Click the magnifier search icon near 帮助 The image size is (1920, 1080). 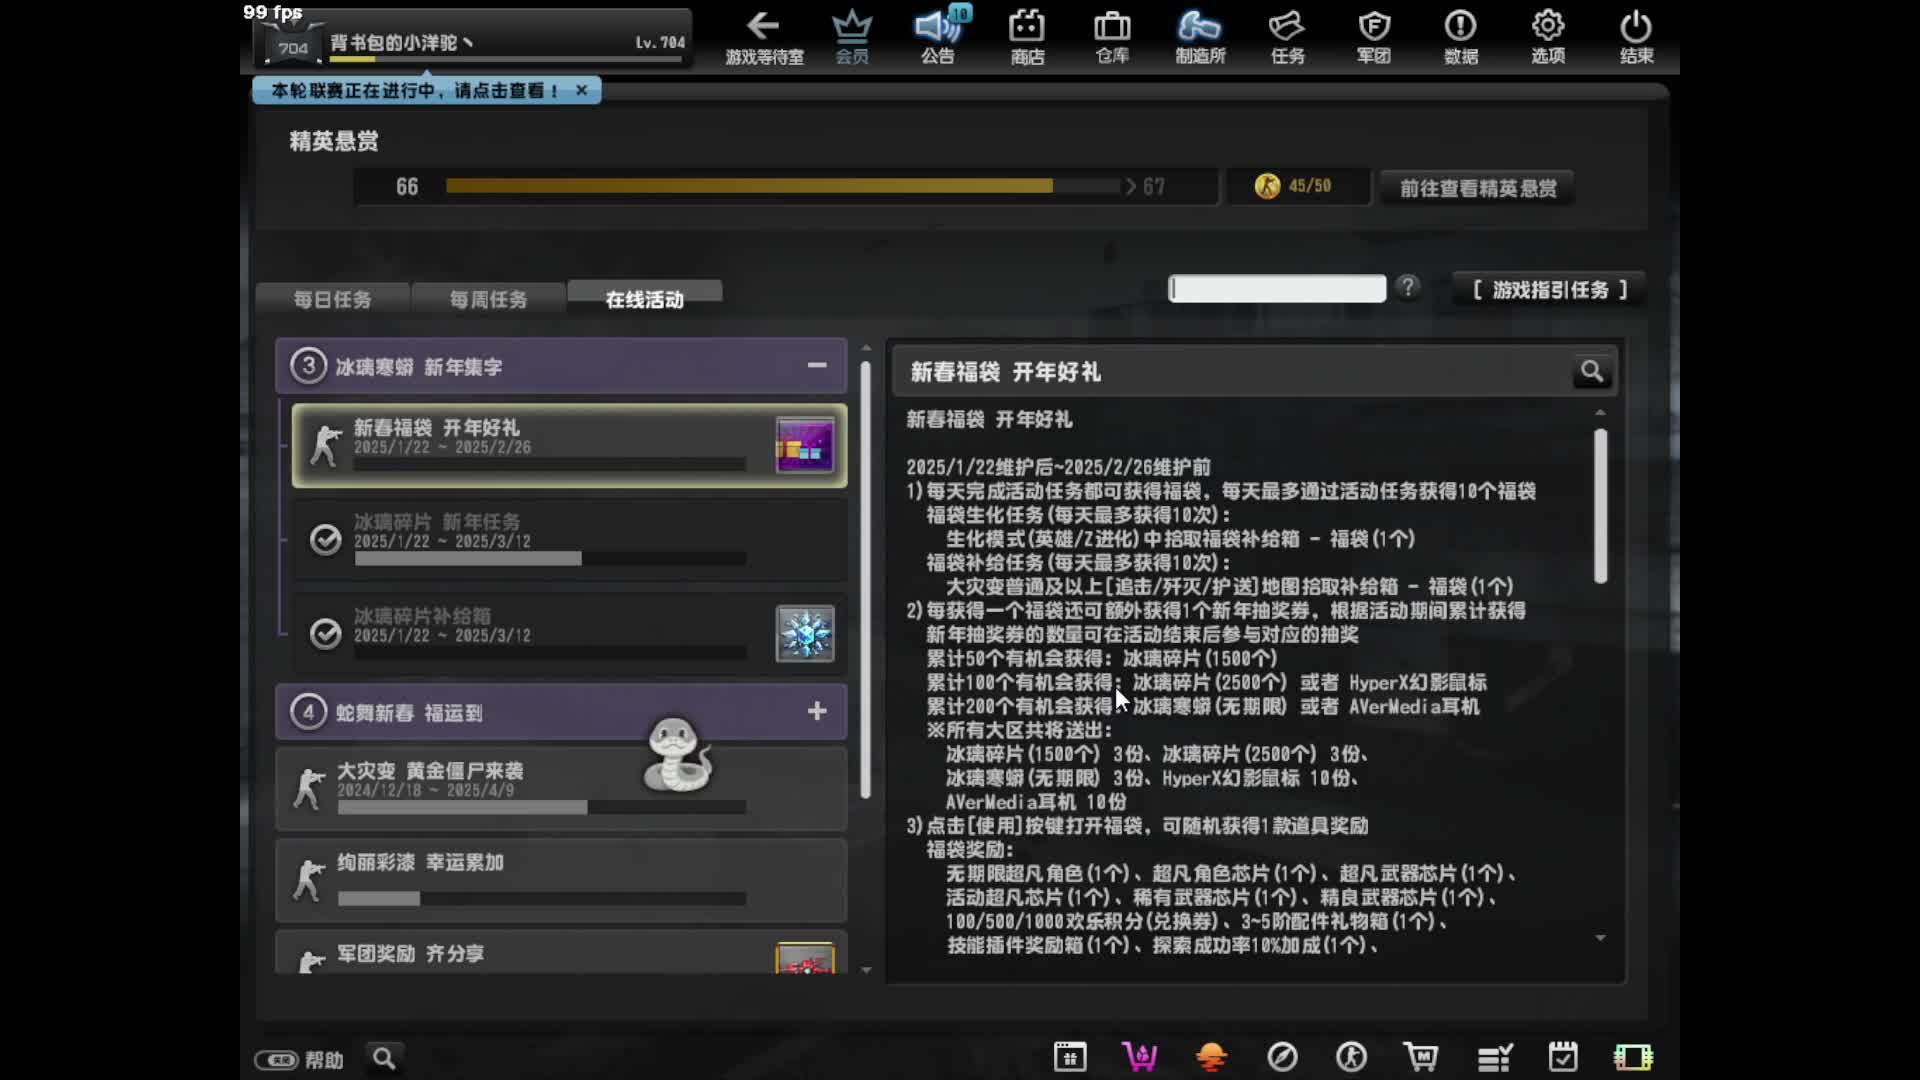384,1057
